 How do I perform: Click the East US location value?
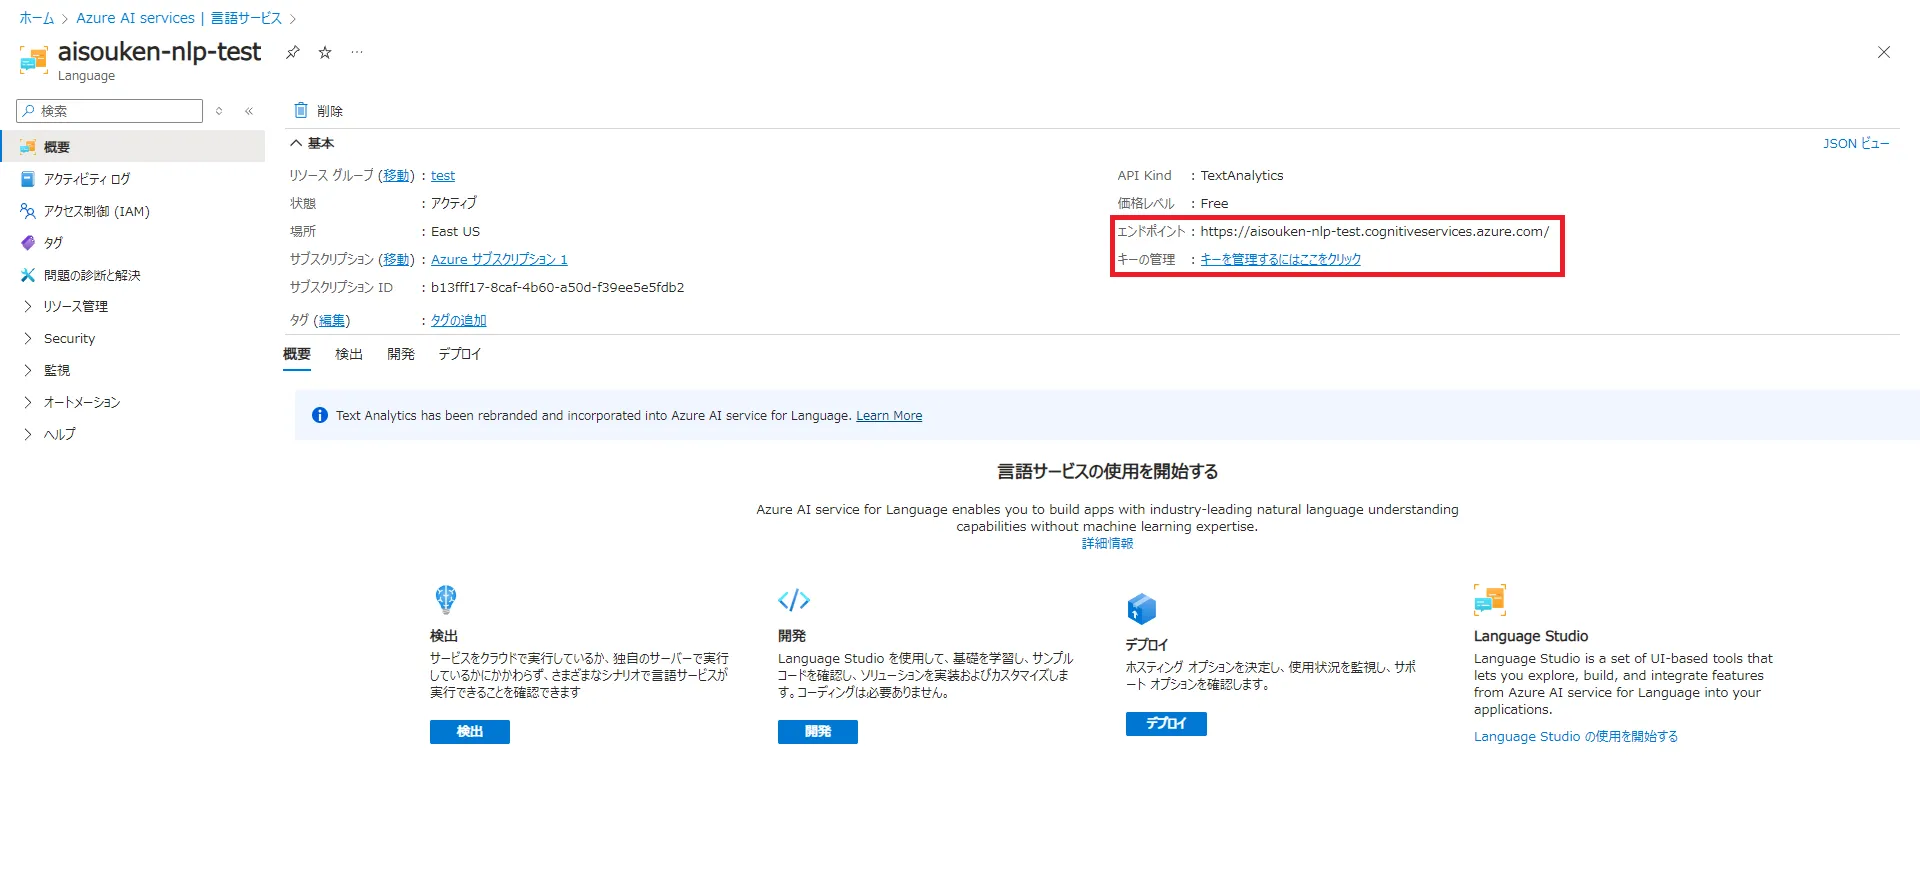coord(456,231)
